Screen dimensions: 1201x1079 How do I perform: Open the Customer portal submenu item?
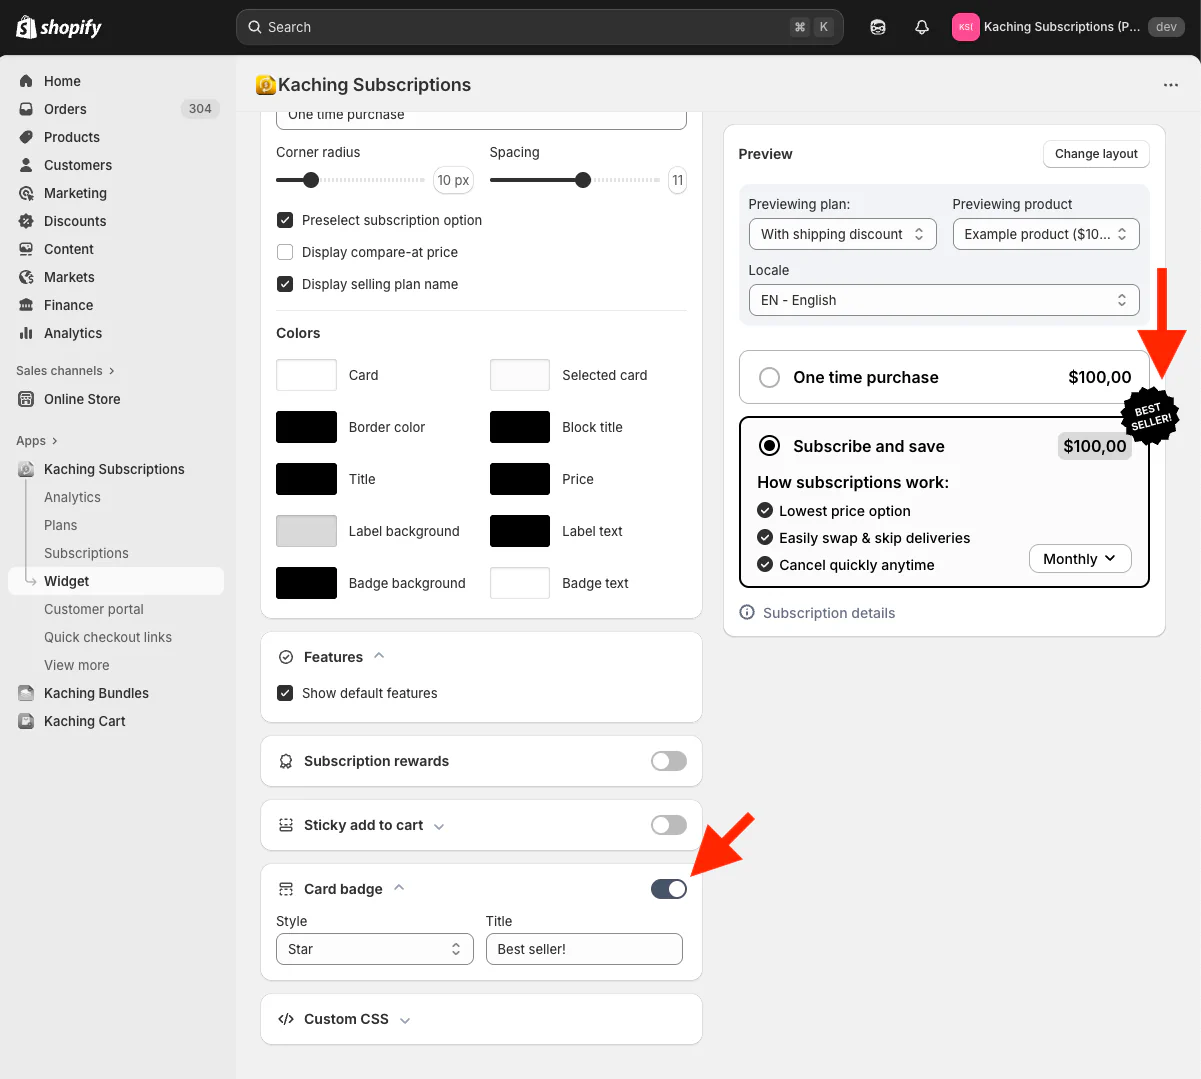pos(94,609)
